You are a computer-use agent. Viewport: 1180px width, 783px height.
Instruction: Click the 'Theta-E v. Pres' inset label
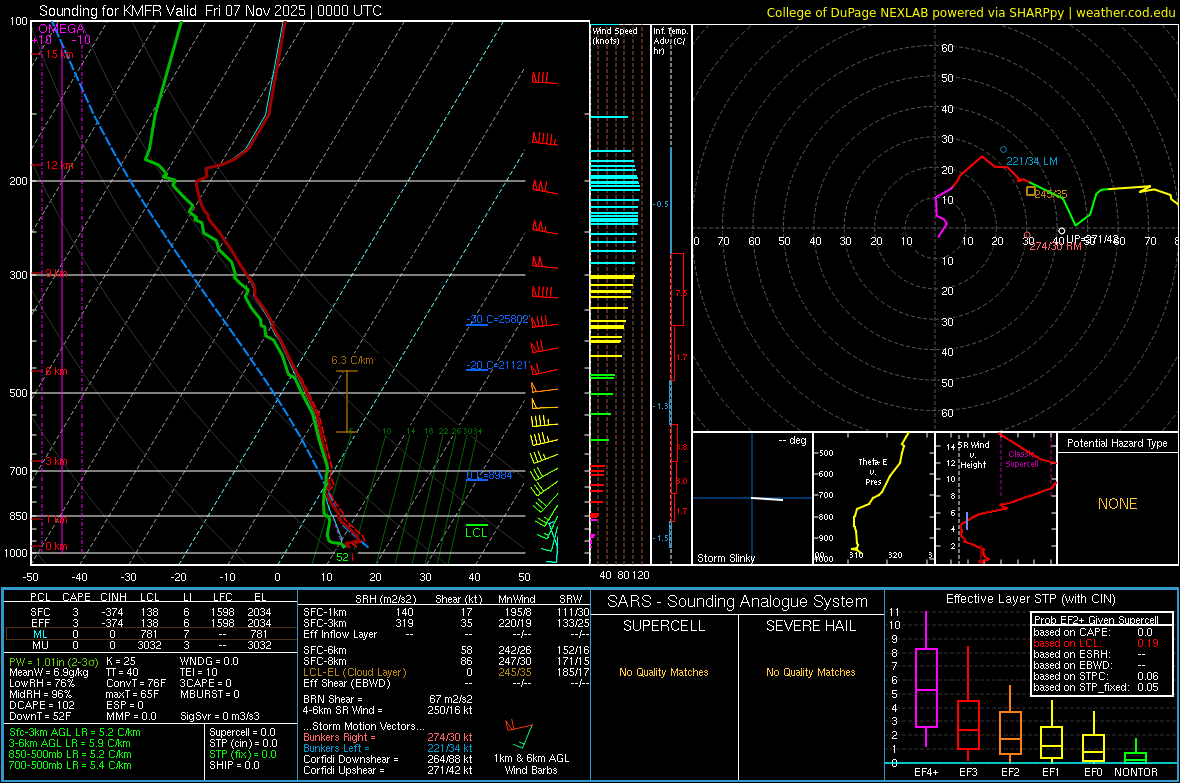(x=873, y=471)
